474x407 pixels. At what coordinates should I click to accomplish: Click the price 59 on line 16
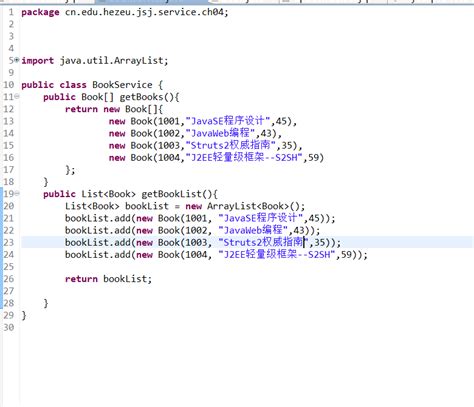pyautogui.click(x=313, y=157)
